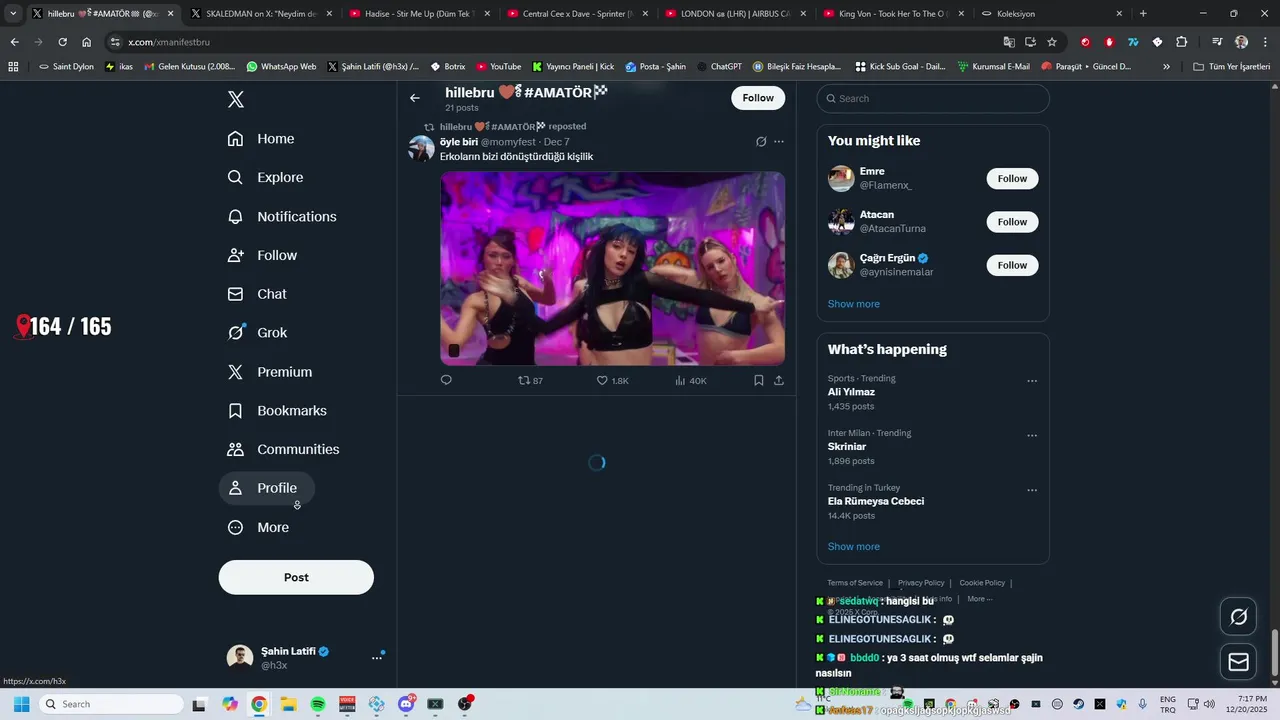Open the Follow sidebar item
Viewport: 1280px width, 720px height.
pos(262,256)
